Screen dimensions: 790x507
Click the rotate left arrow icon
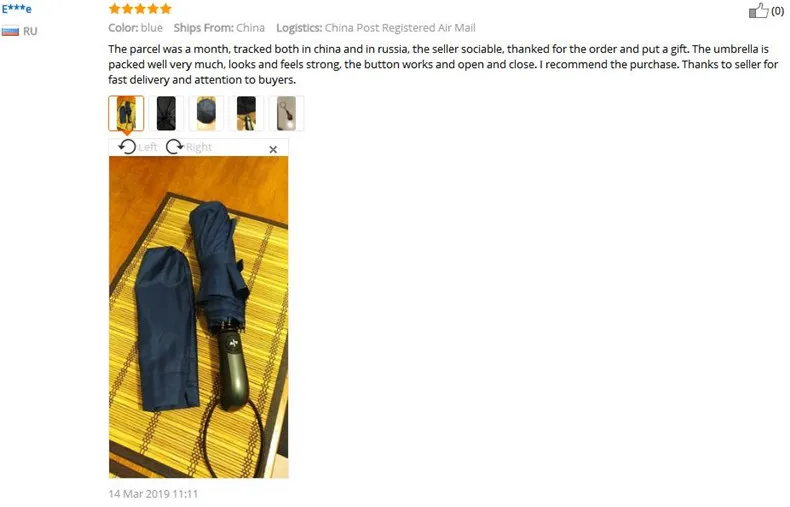click(127, 147)
